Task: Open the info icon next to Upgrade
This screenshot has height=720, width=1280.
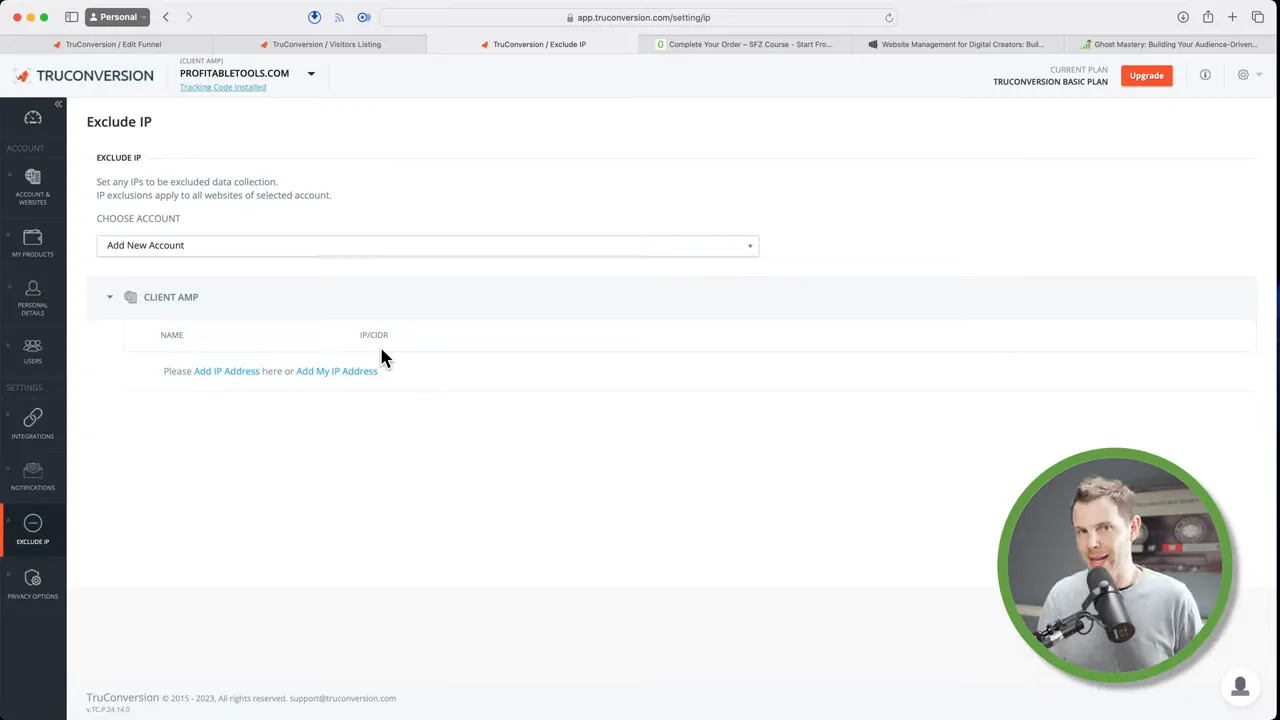Action: (x=1205, y=75)
